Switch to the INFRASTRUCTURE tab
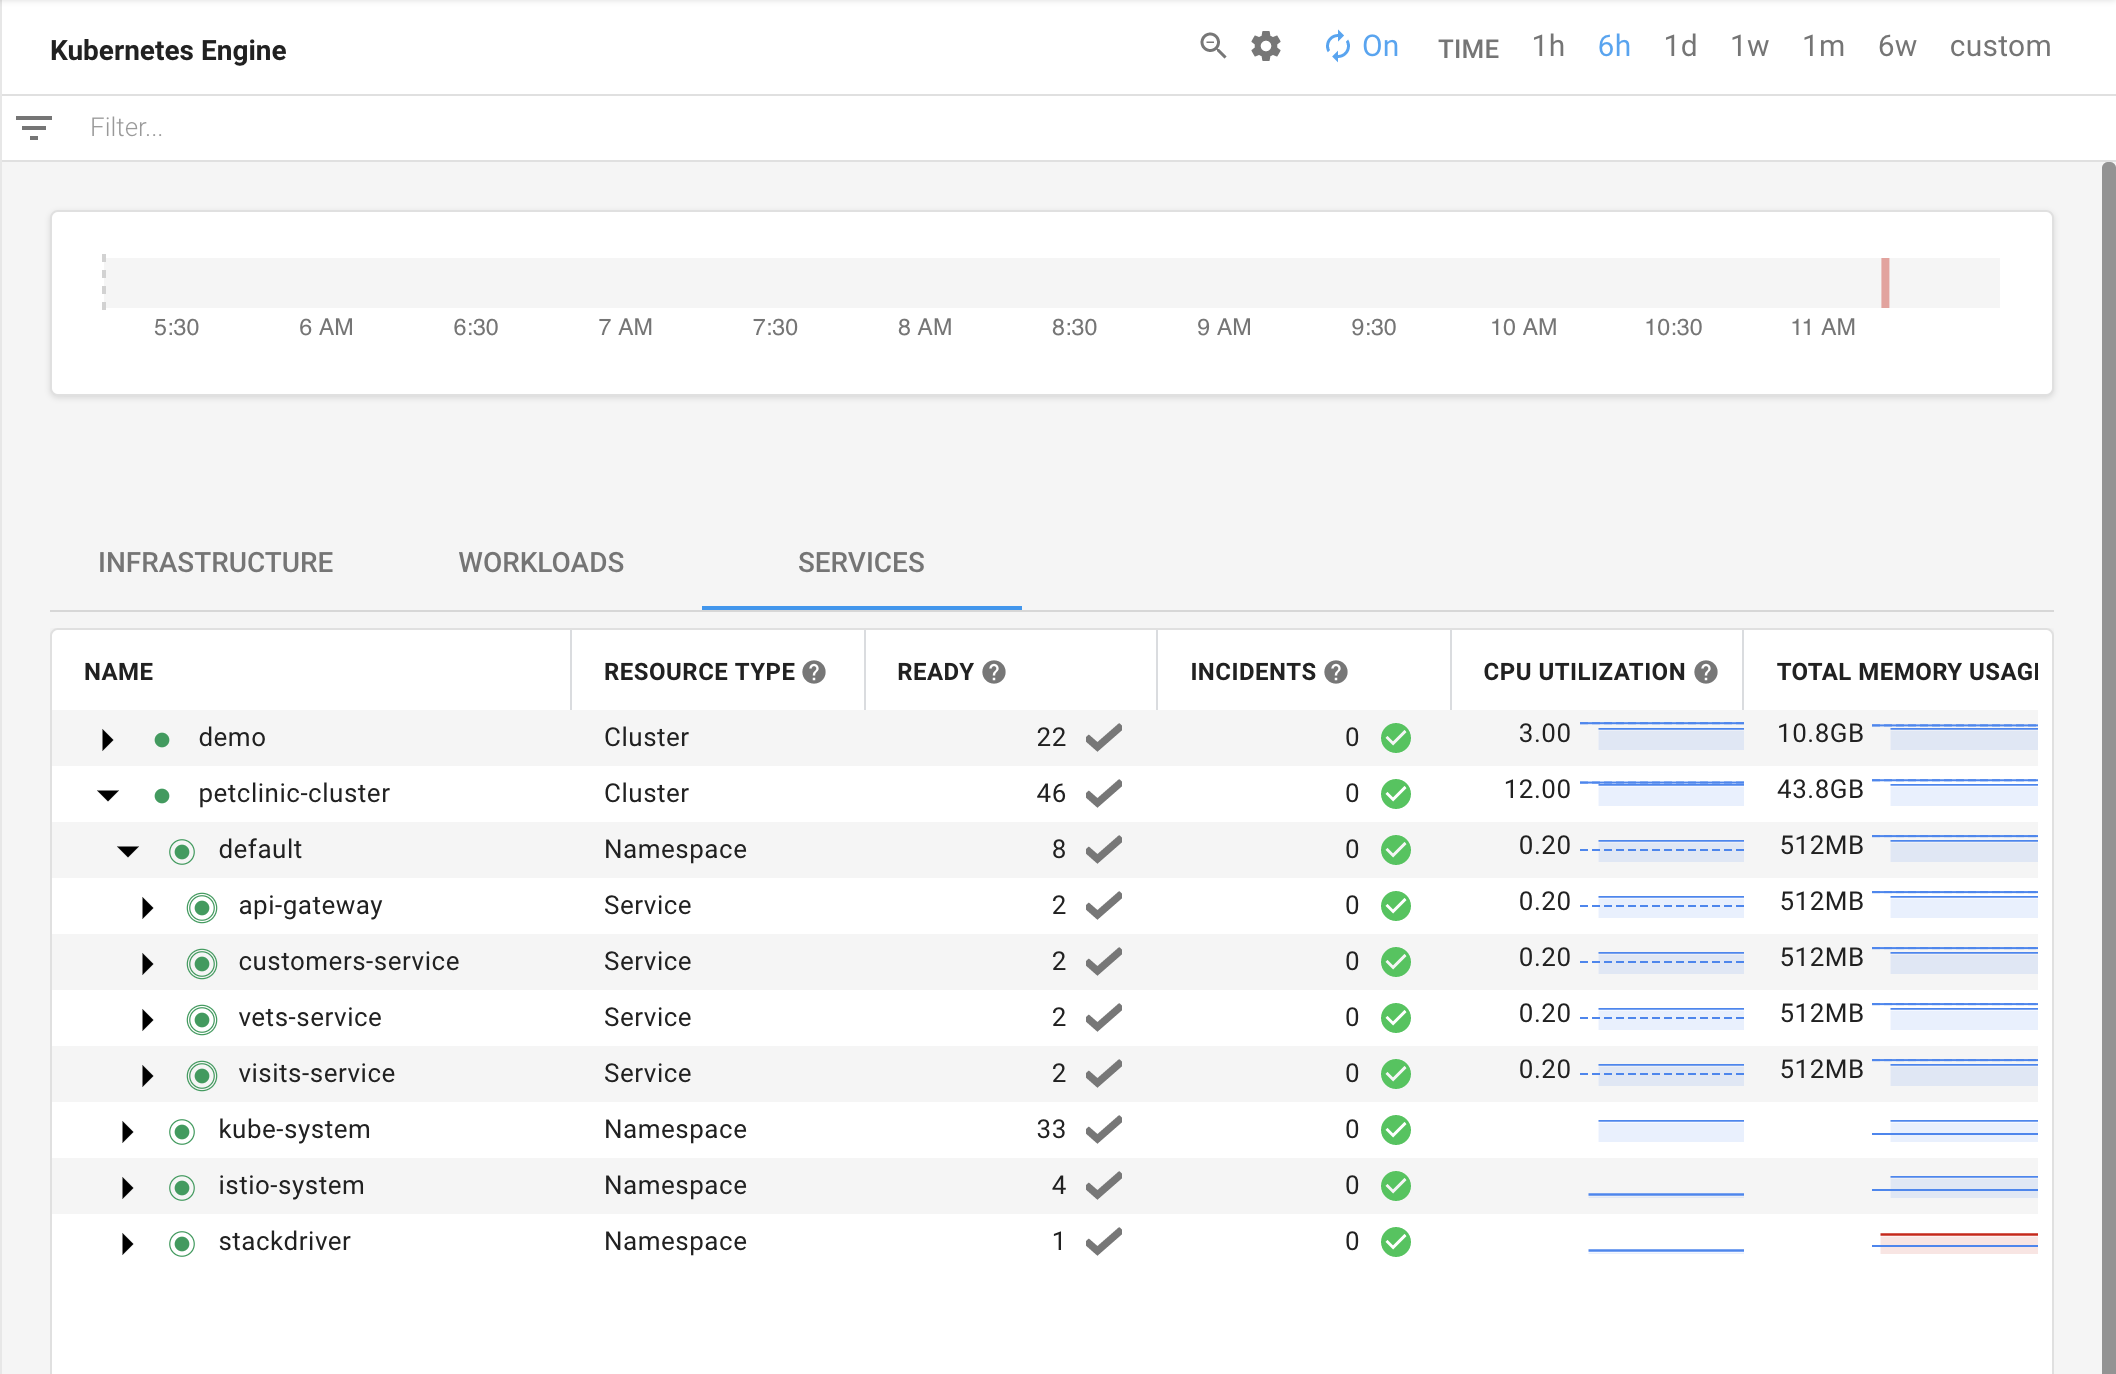Image resolution: width=2116 pixels, height=1374 pixels. (x=216, y=561)
